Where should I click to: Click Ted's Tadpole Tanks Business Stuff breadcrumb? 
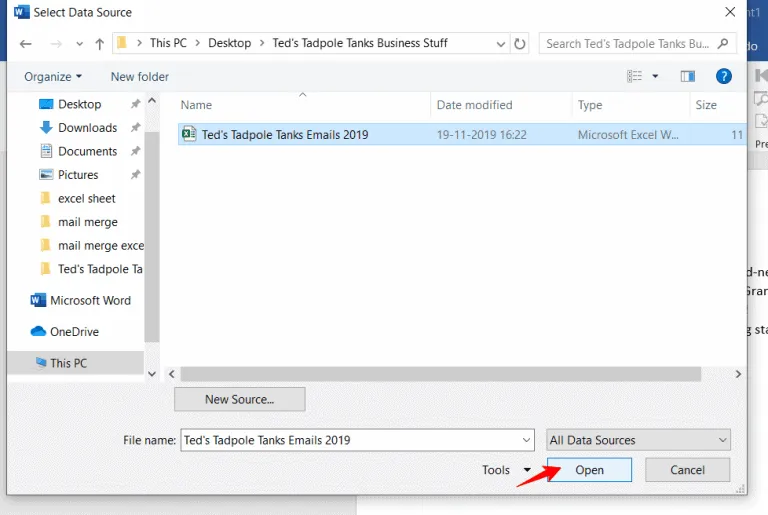(360, 43)
